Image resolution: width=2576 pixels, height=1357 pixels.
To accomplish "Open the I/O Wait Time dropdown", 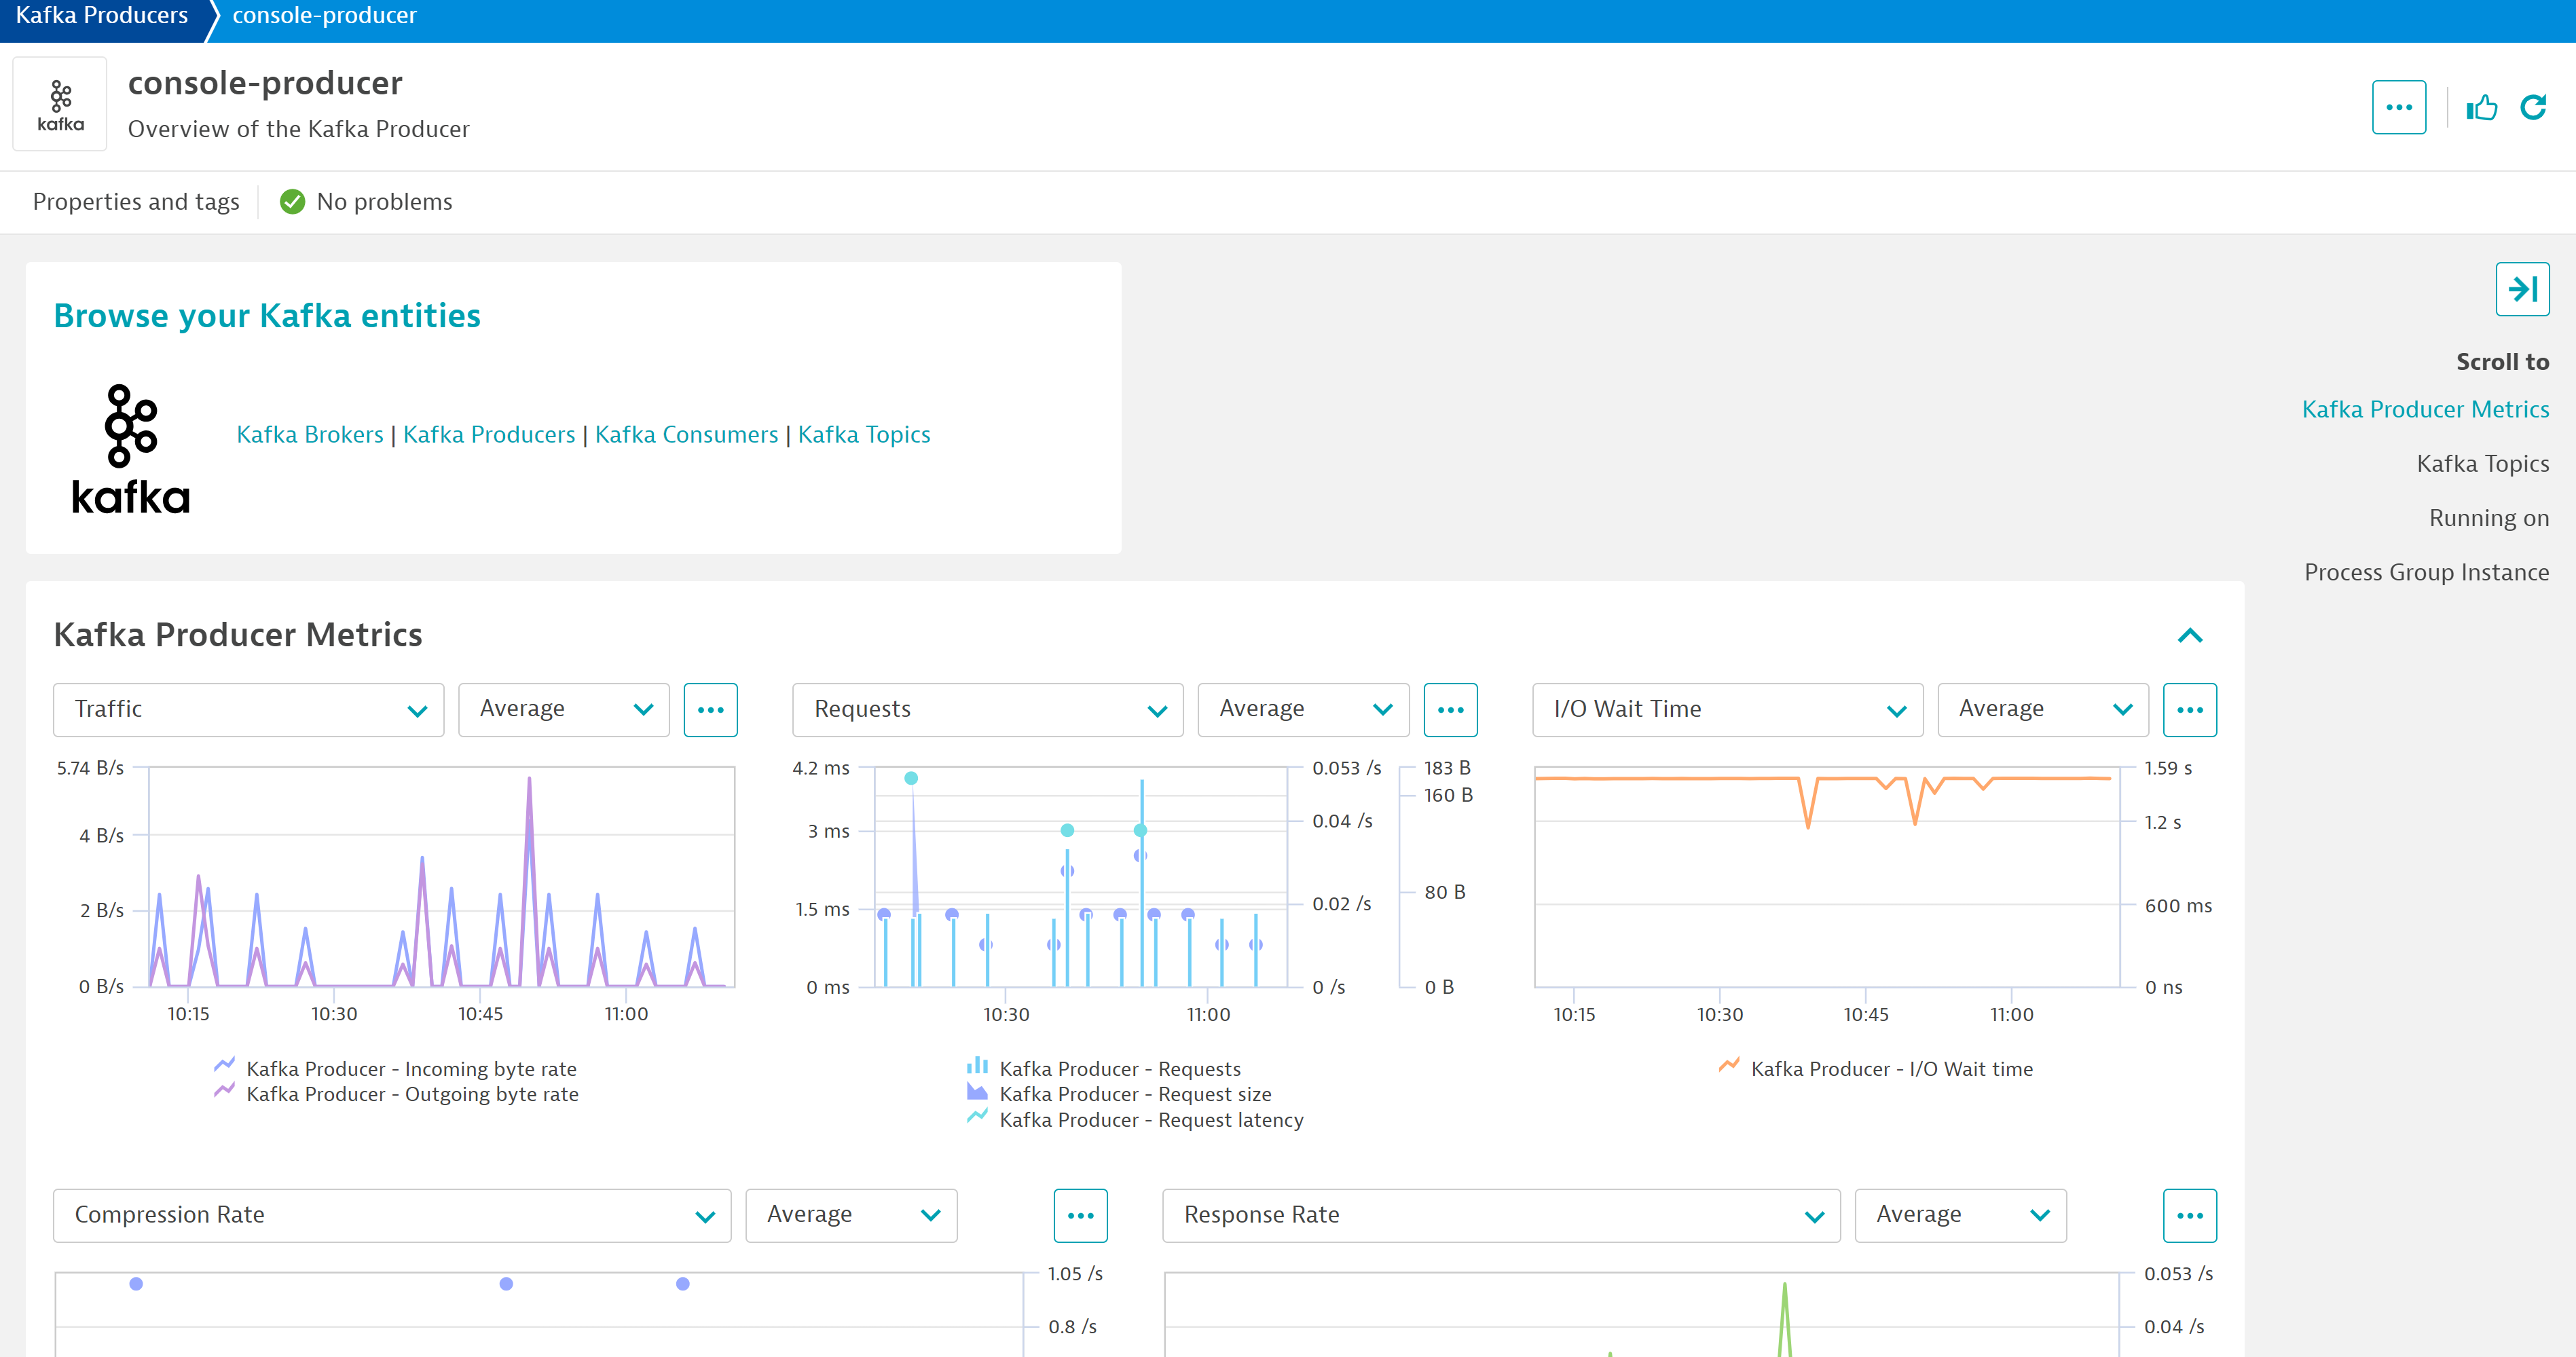I will 1727,709.
